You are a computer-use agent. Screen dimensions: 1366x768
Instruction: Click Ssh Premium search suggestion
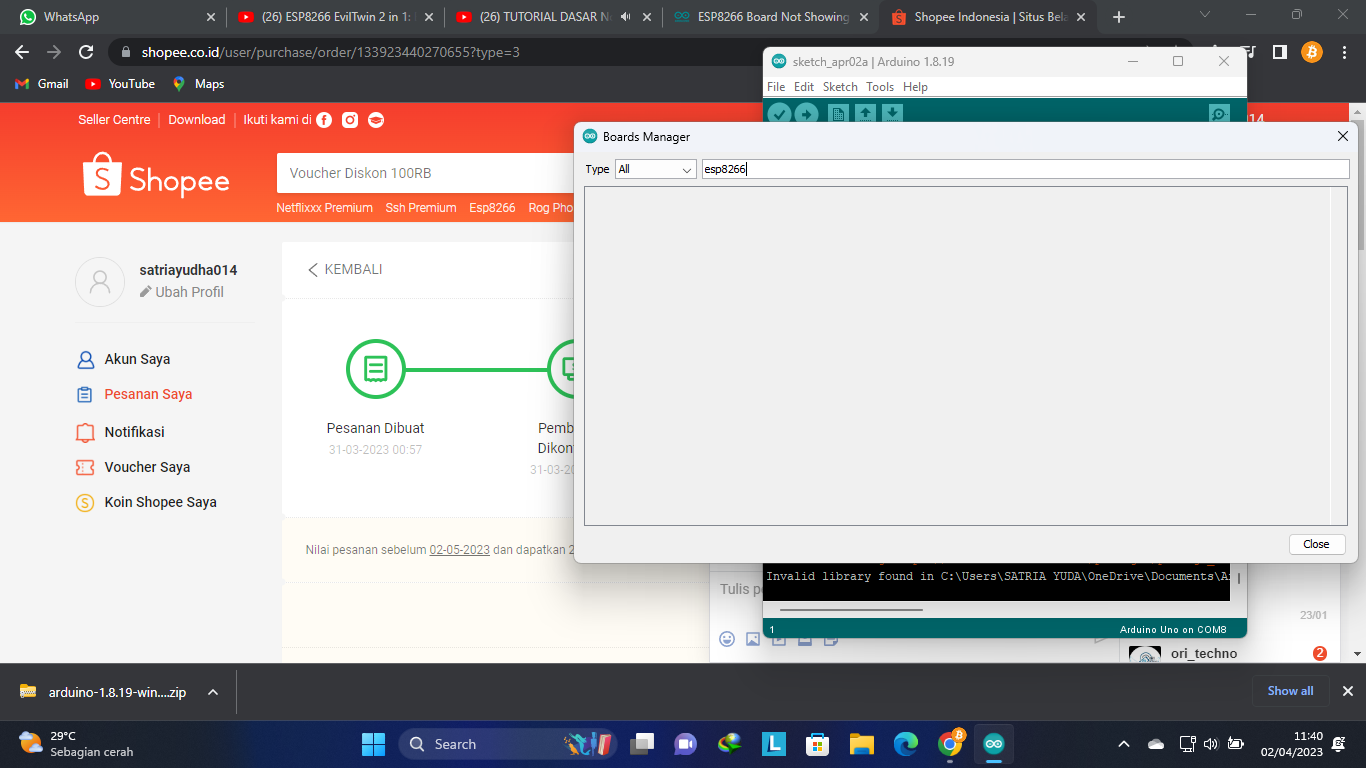(421, 208)
